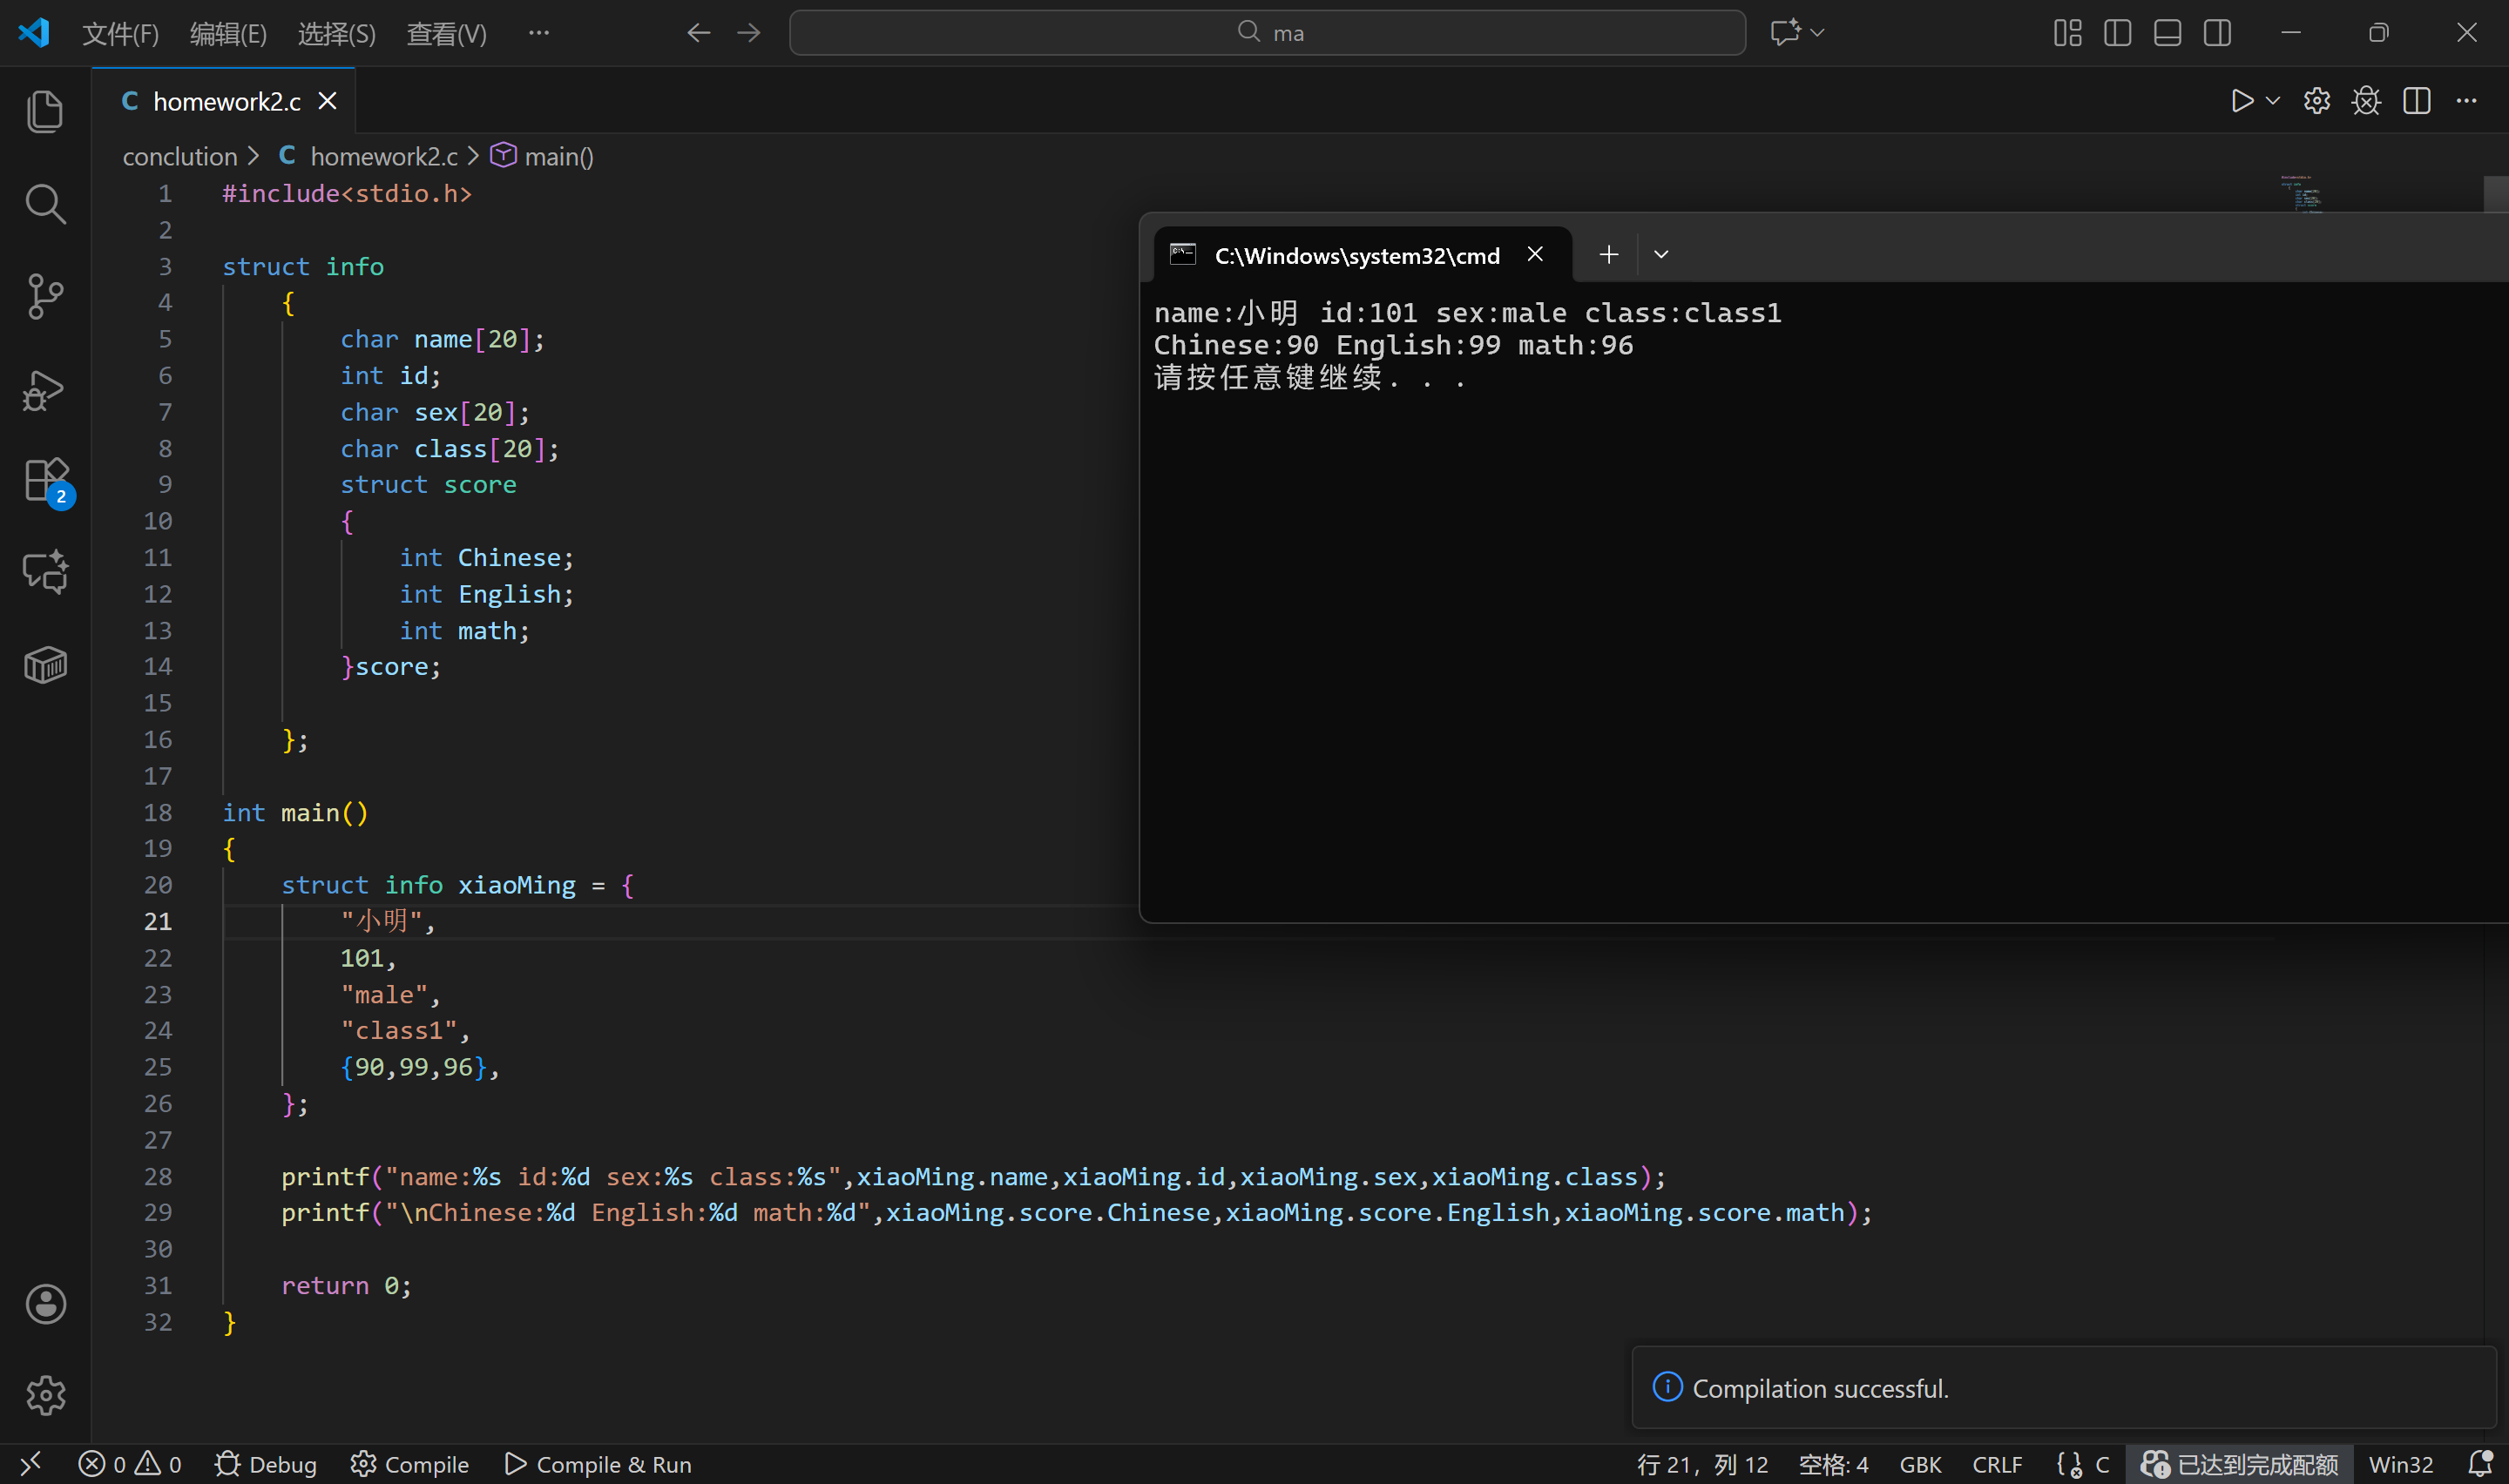Viewport: 2509px width, 1484px height.
Task: Toggle the secondary side bar layout
Action: tap(2217, 33)
